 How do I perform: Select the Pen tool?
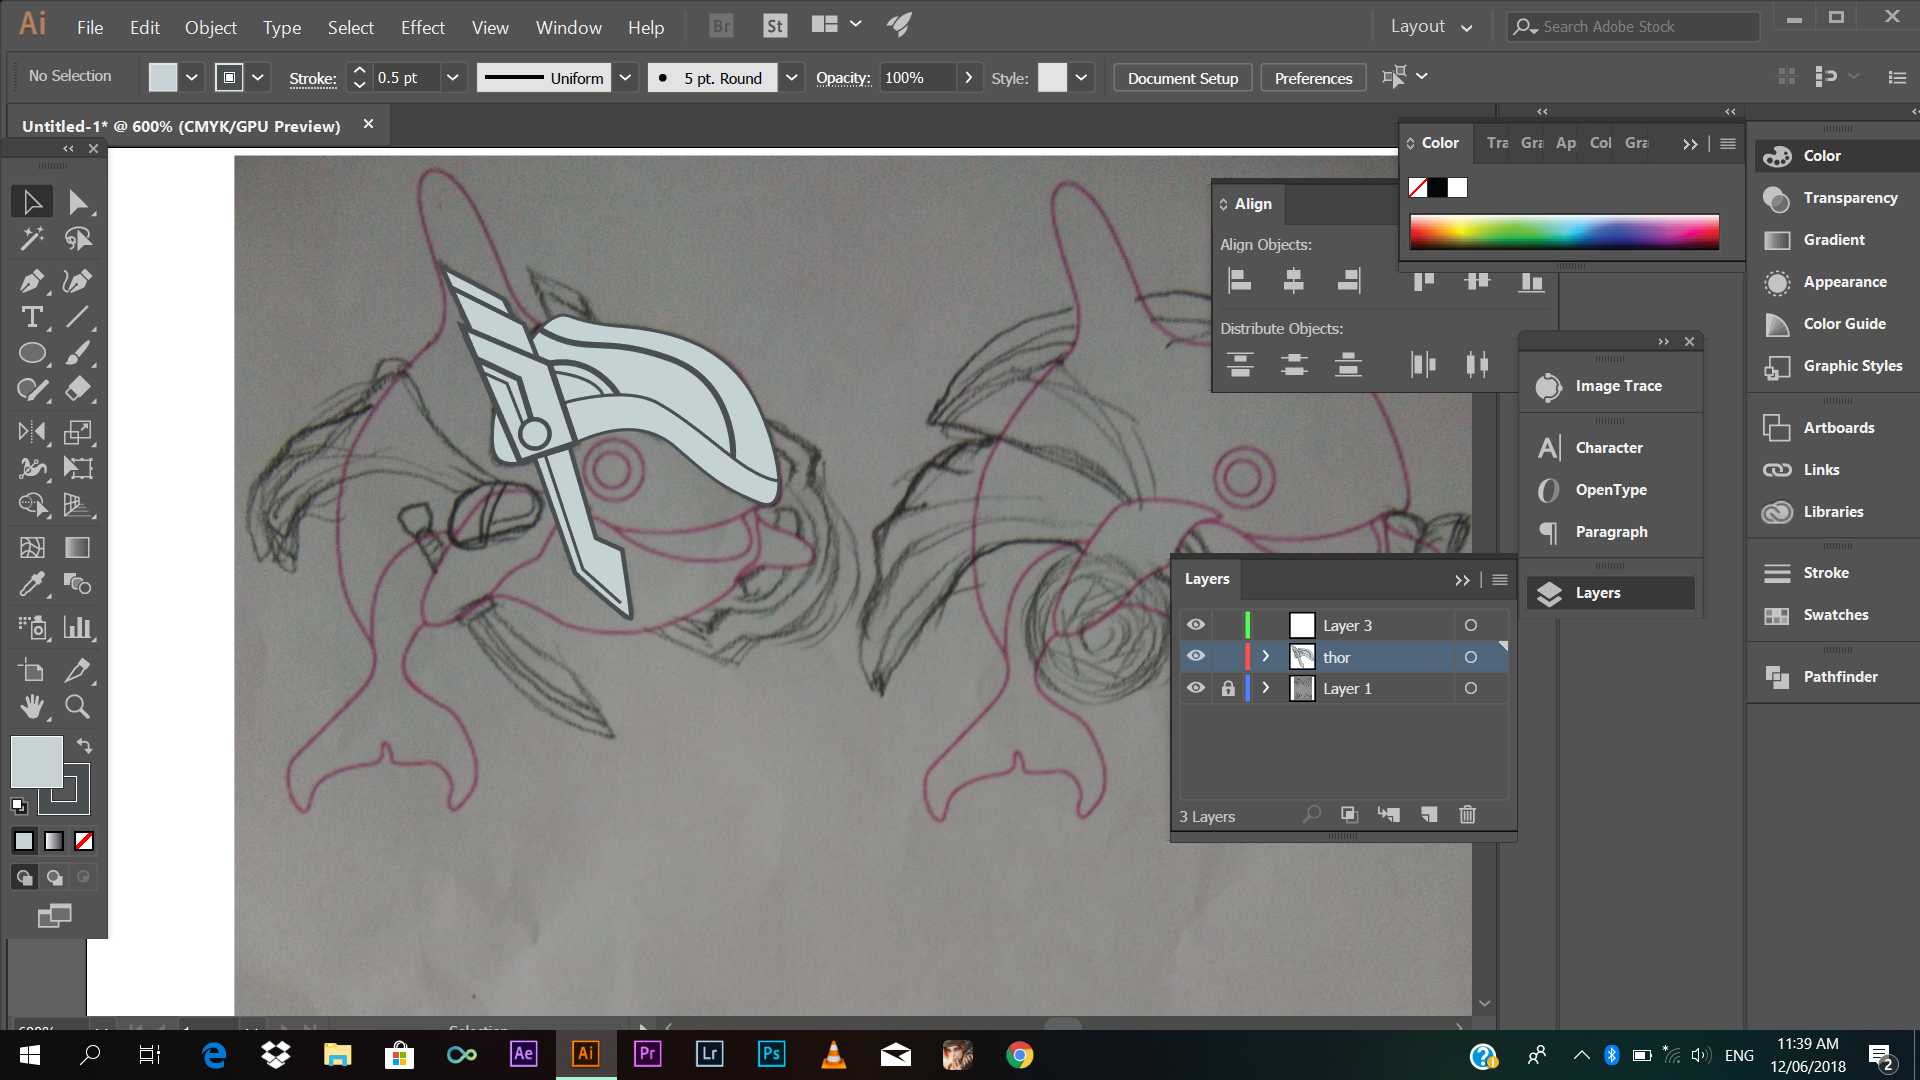click(32, 281)
